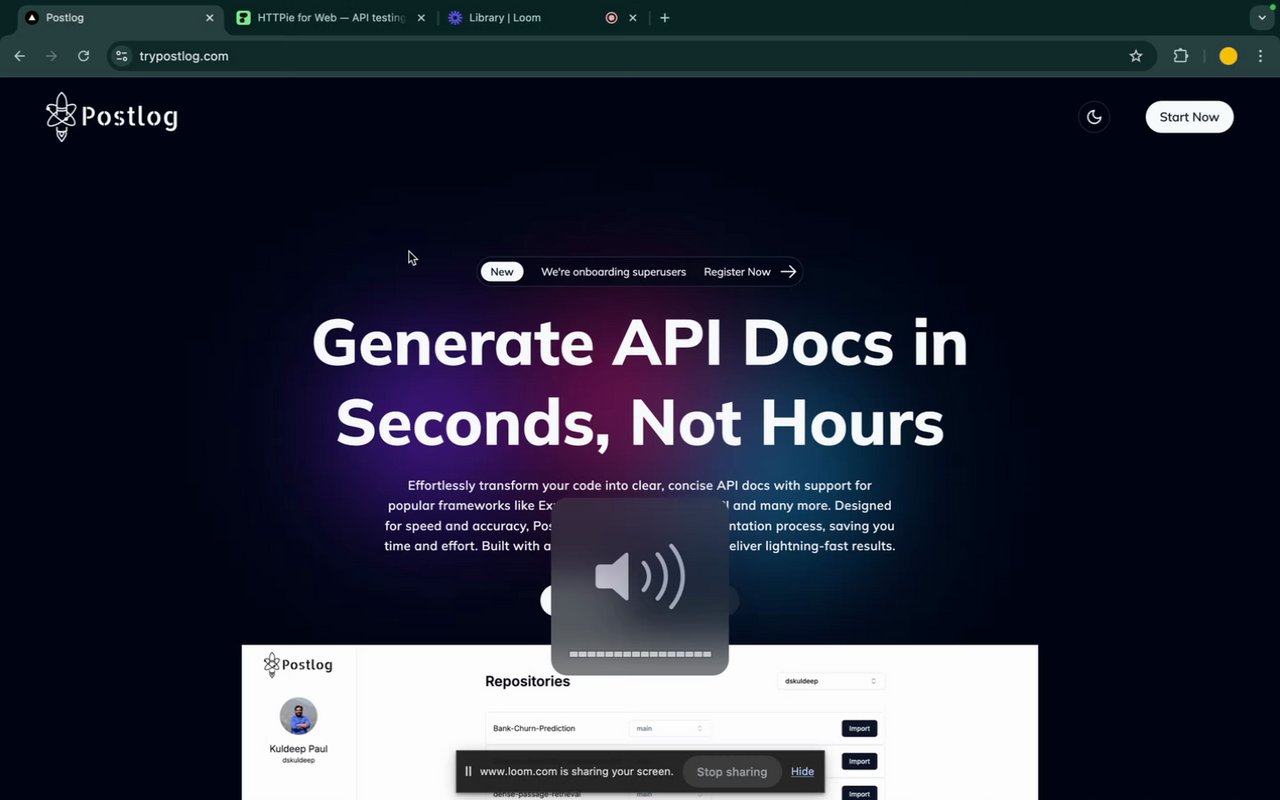Click "Bank-Churn-Prediction" repository name
This screenshot has width=1280, height=800.
point(534,728)
